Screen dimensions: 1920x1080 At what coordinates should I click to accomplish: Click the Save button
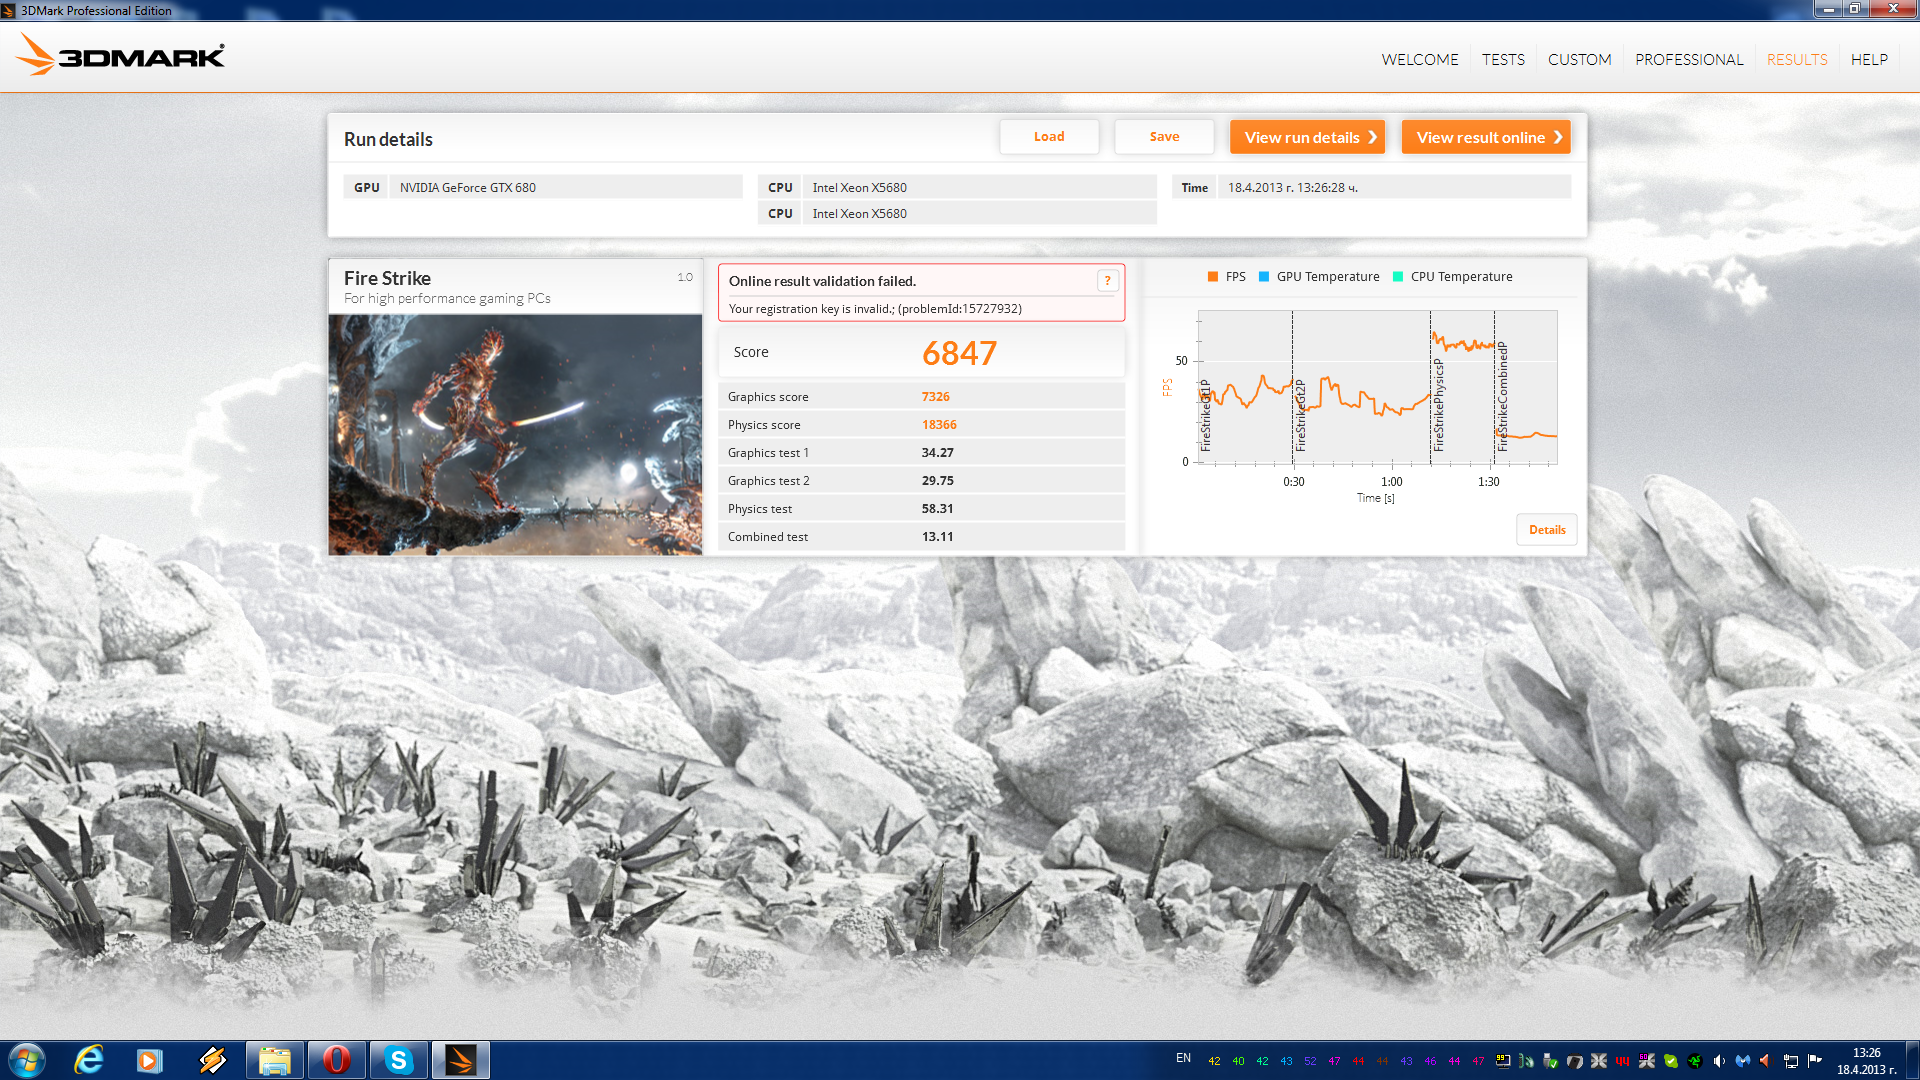pos(1164,137)
